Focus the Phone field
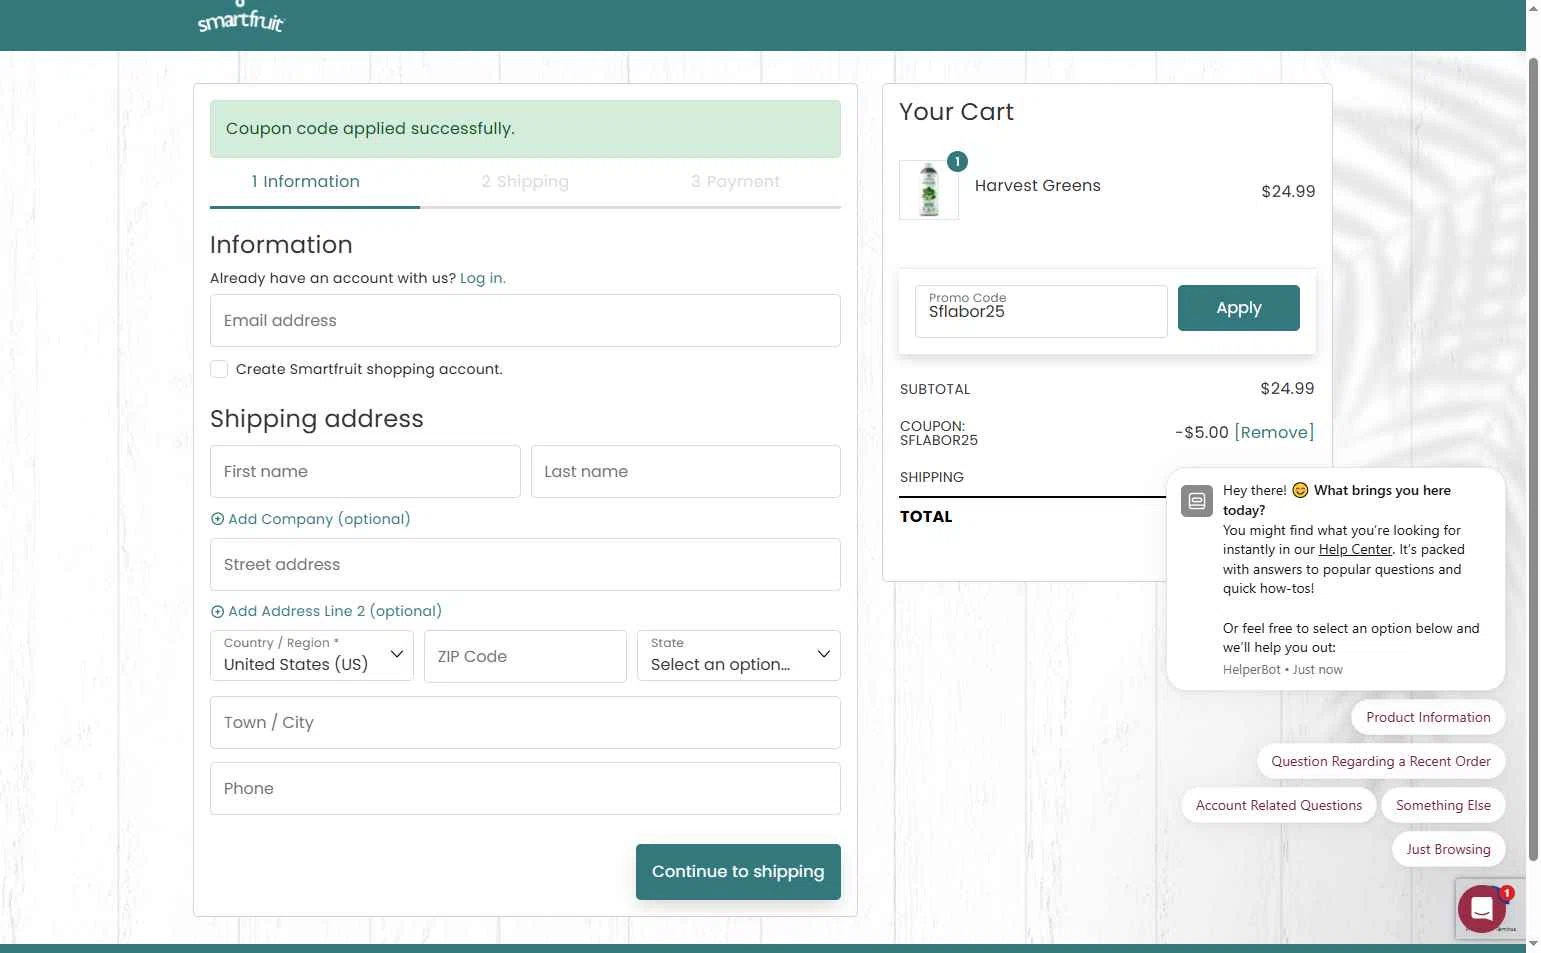This screenshot has width=1541, height=953. click(525, 789)
